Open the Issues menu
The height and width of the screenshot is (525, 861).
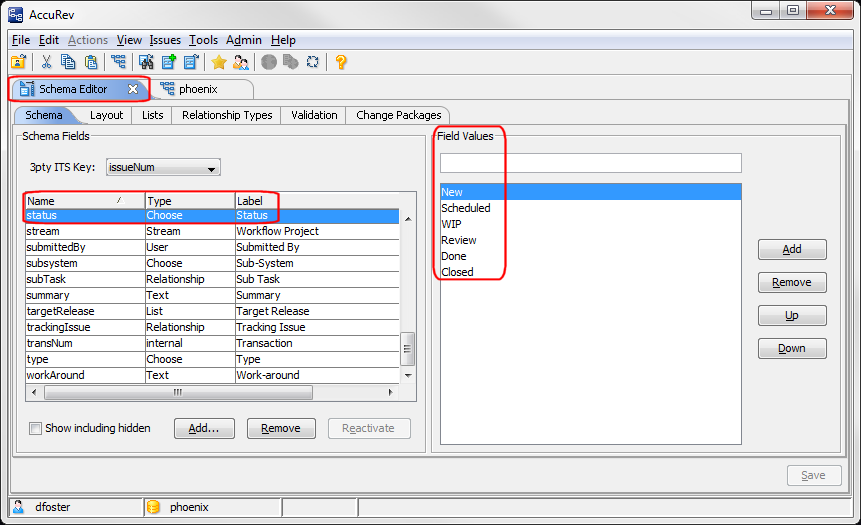pos(165,40)
